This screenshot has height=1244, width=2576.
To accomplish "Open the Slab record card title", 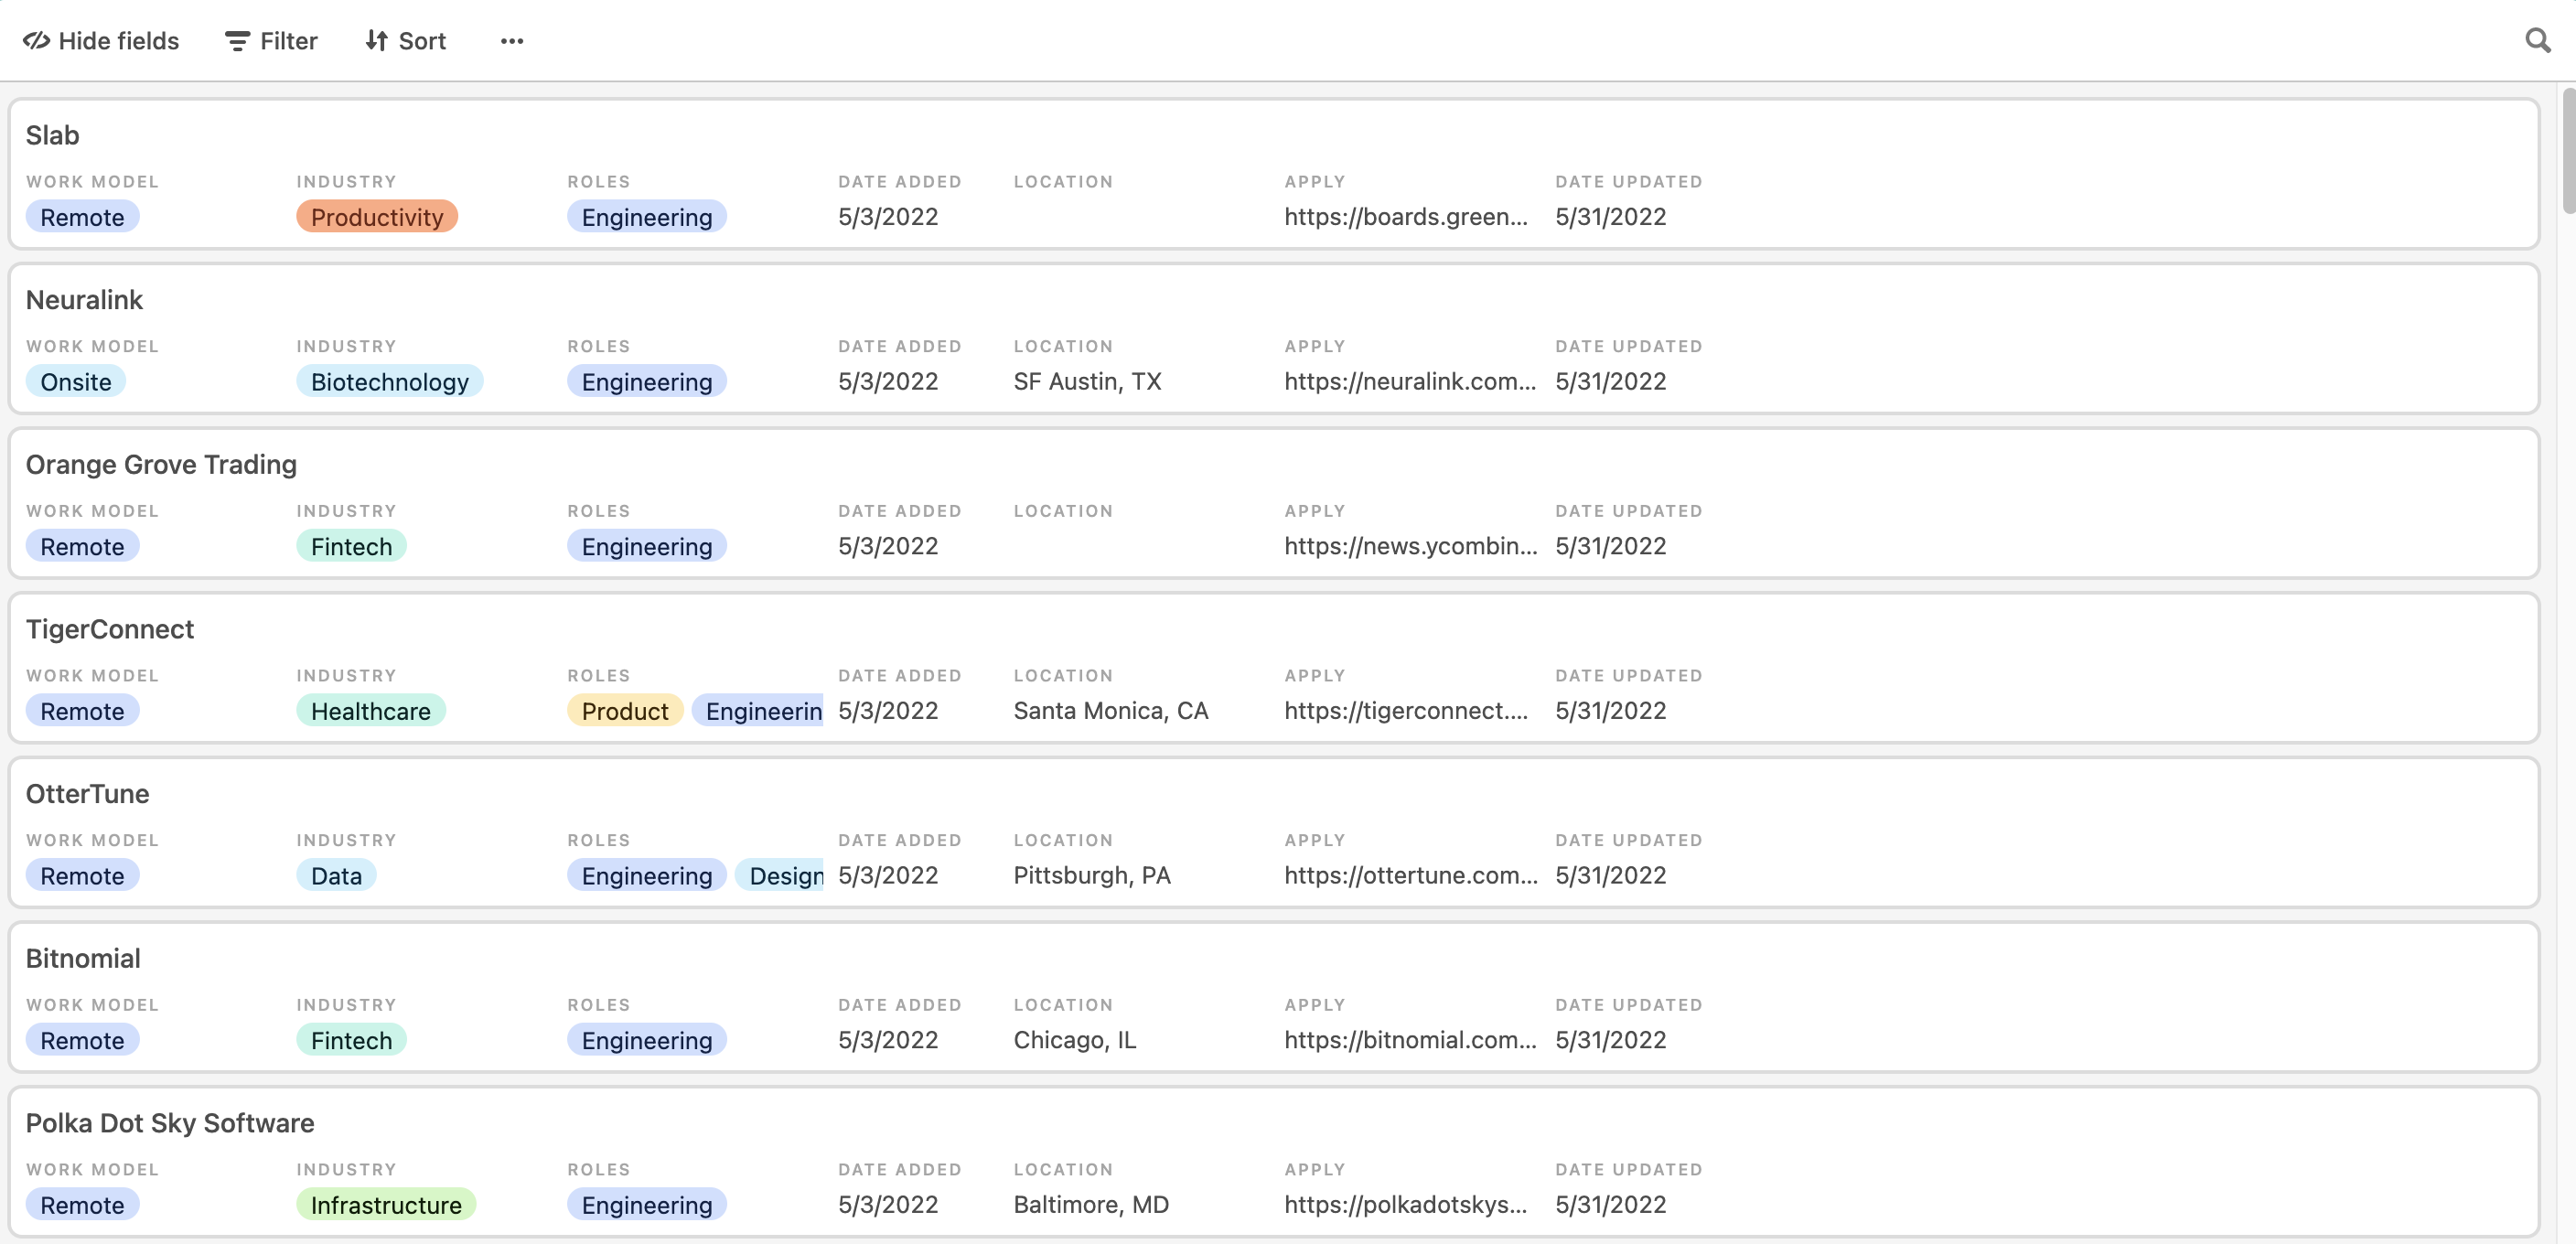I will [52, 135].
